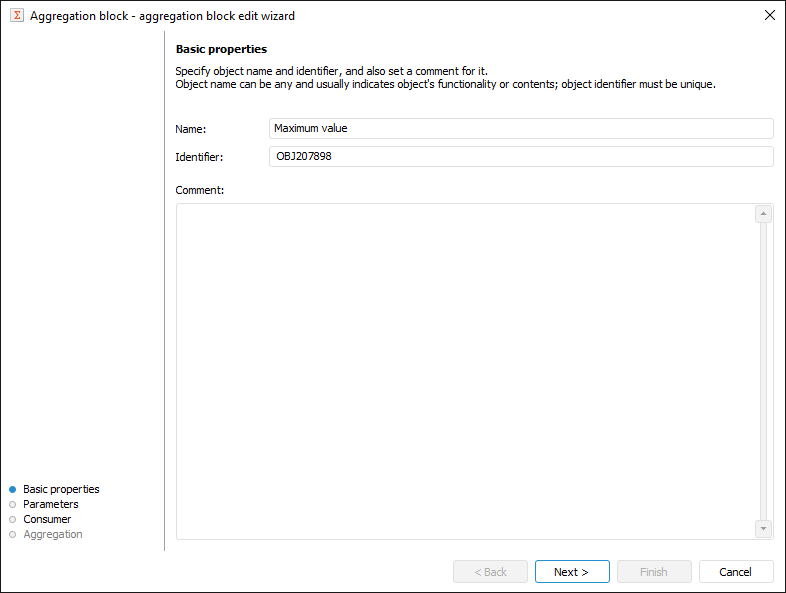Focus the Identifier field with OBJ207898
786x593 pixels.
click(521, 156)
